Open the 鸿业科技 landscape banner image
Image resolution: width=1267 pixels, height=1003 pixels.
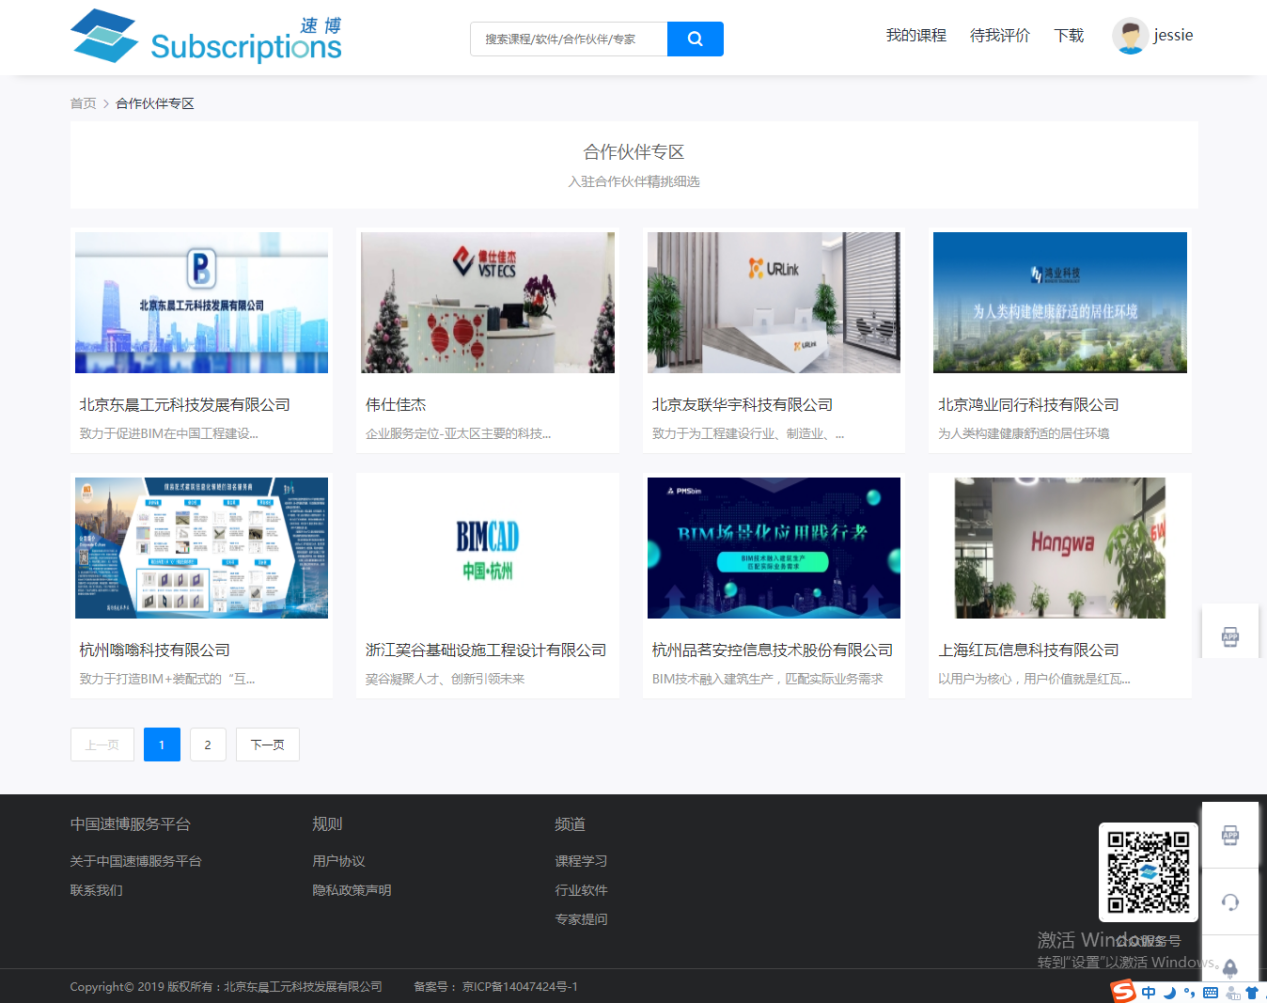click(1060, 303)
